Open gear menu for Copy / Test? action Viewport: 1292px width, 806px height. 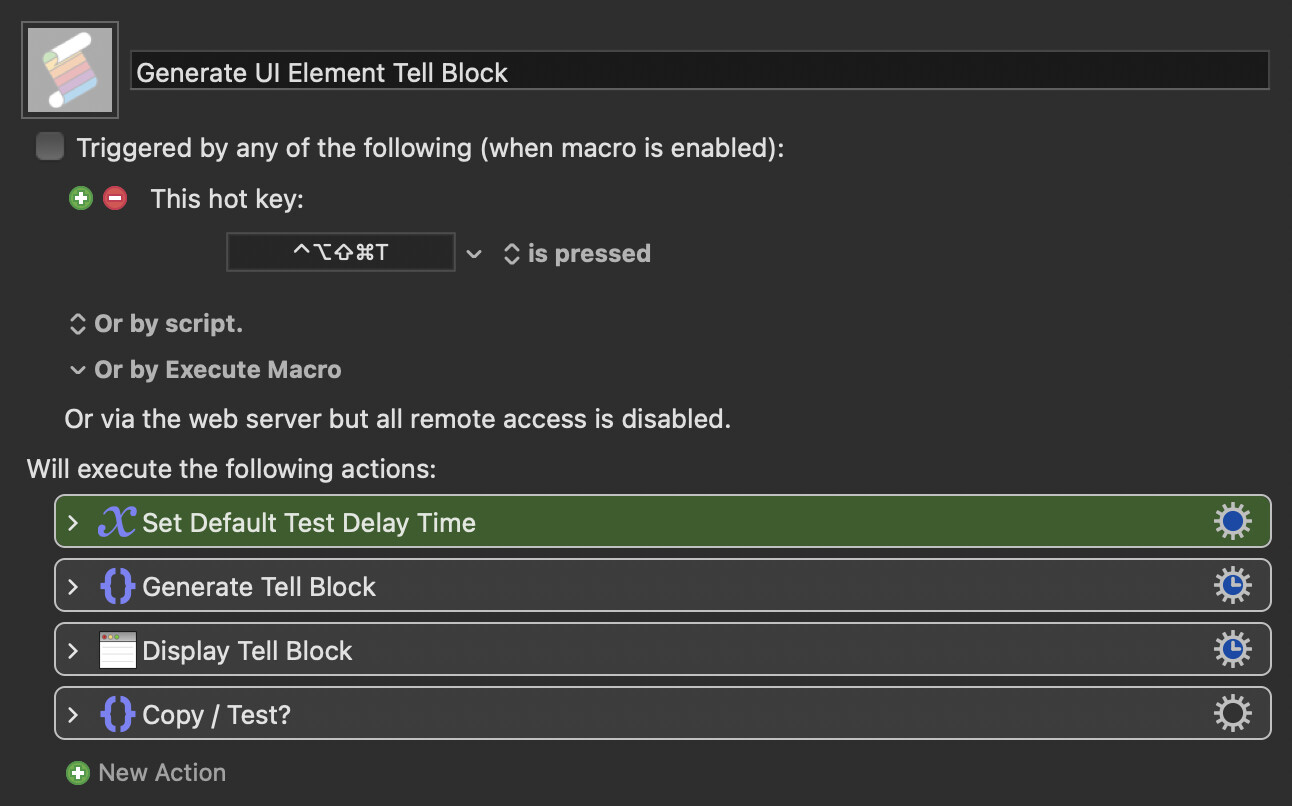(1232, 714)
